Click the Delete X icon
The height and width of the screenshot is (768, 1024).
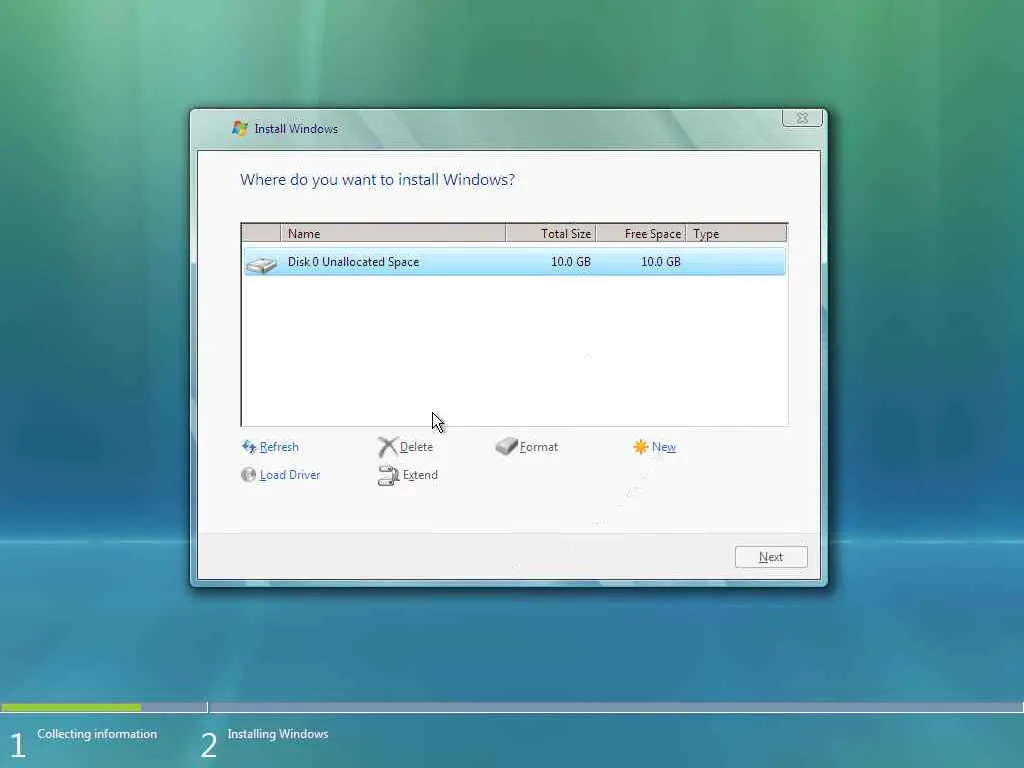(x=387, y=447)
